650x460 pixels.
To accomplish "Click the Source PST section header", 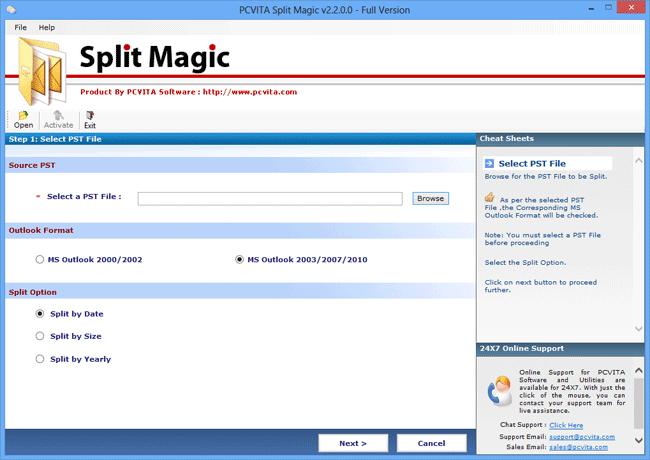I will [x=240, y=165].
